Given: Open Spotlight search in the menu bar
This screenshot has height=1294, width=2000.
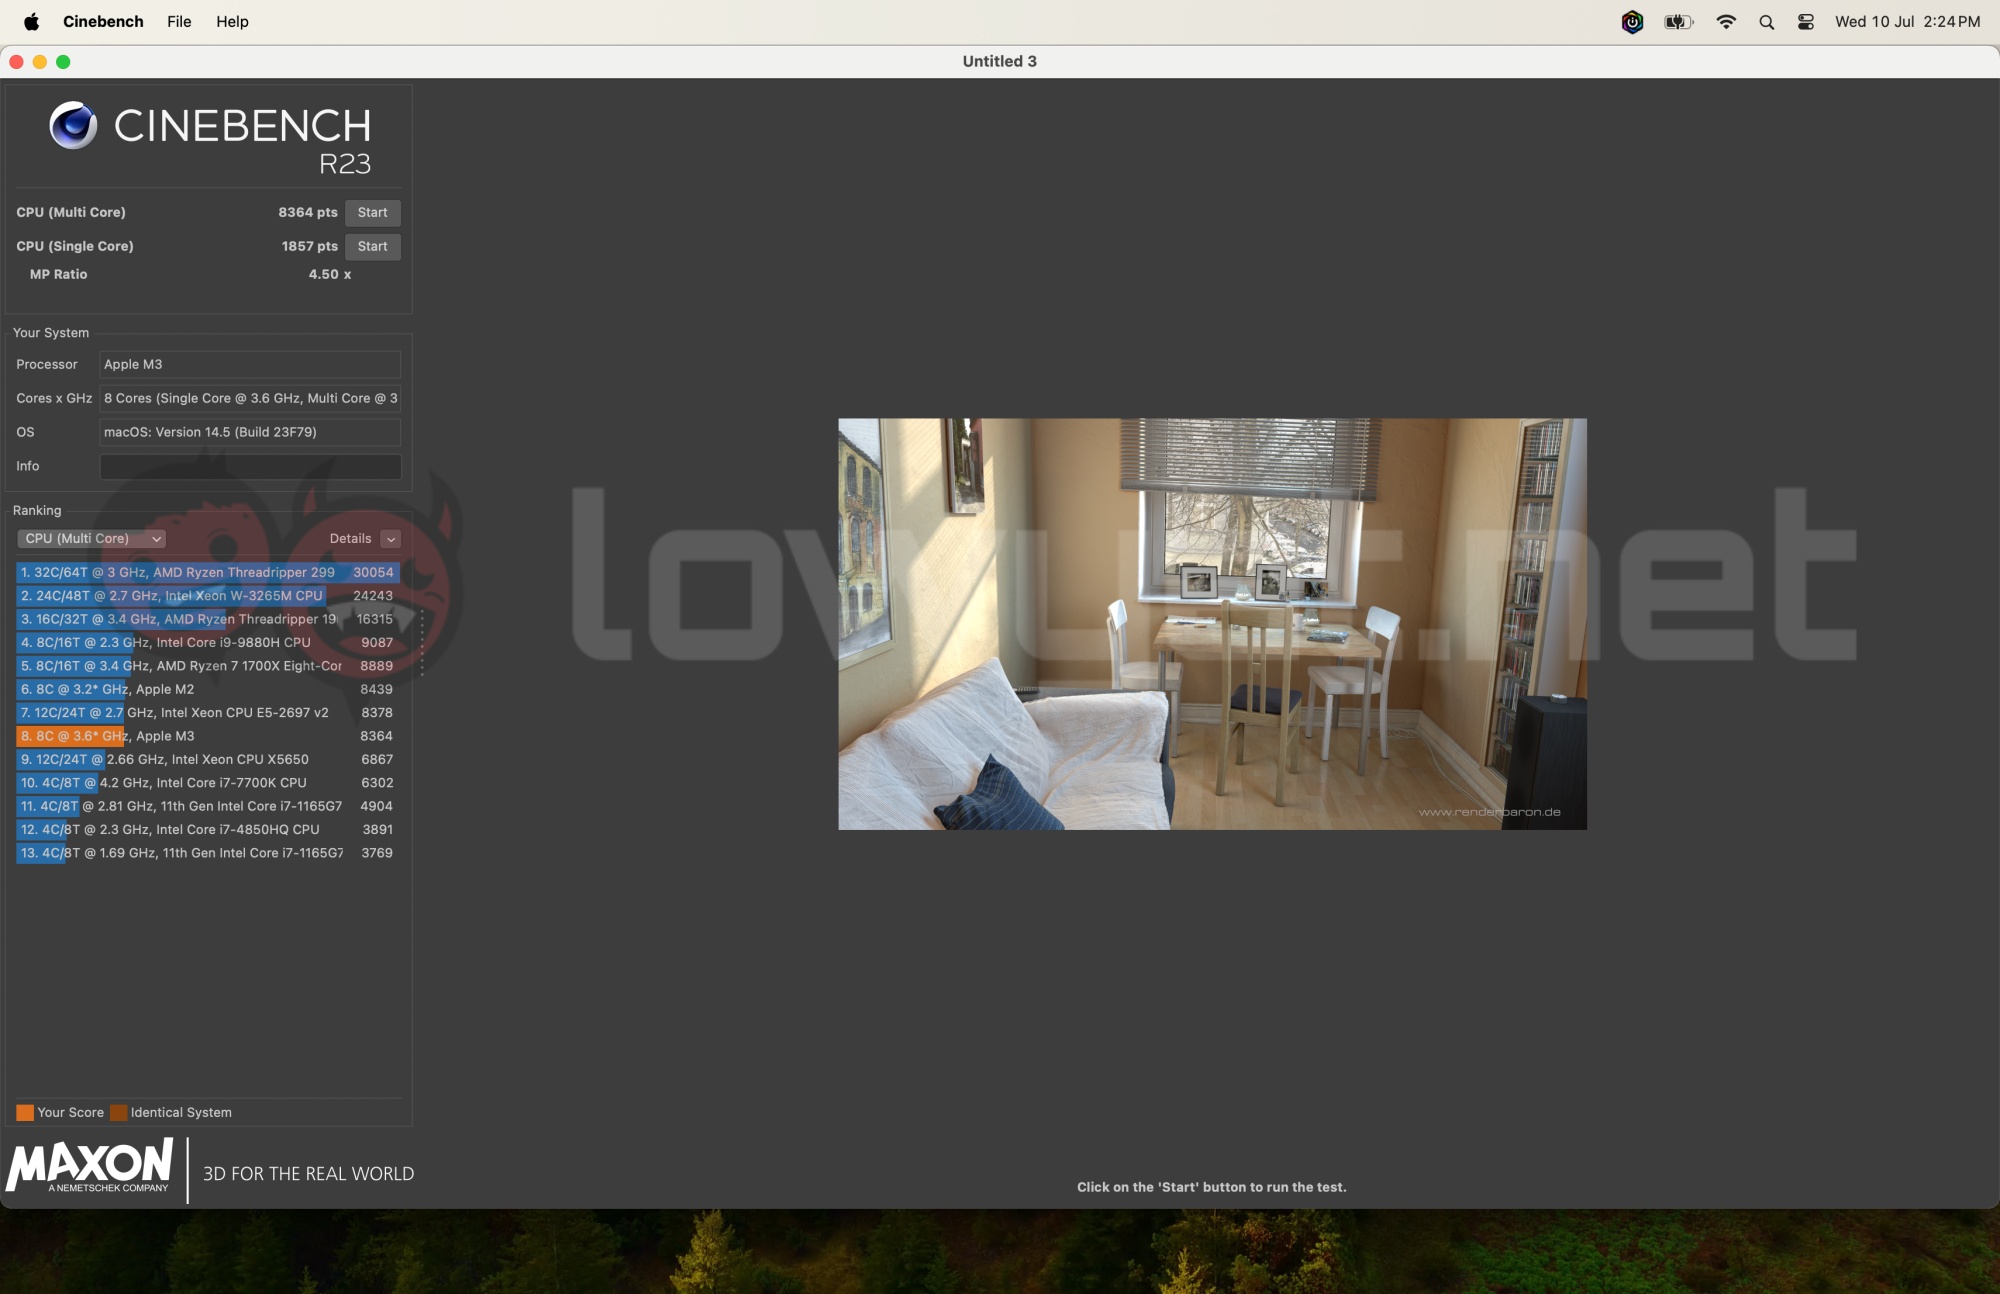Looking at the screenshot, I should [1766, 21].
